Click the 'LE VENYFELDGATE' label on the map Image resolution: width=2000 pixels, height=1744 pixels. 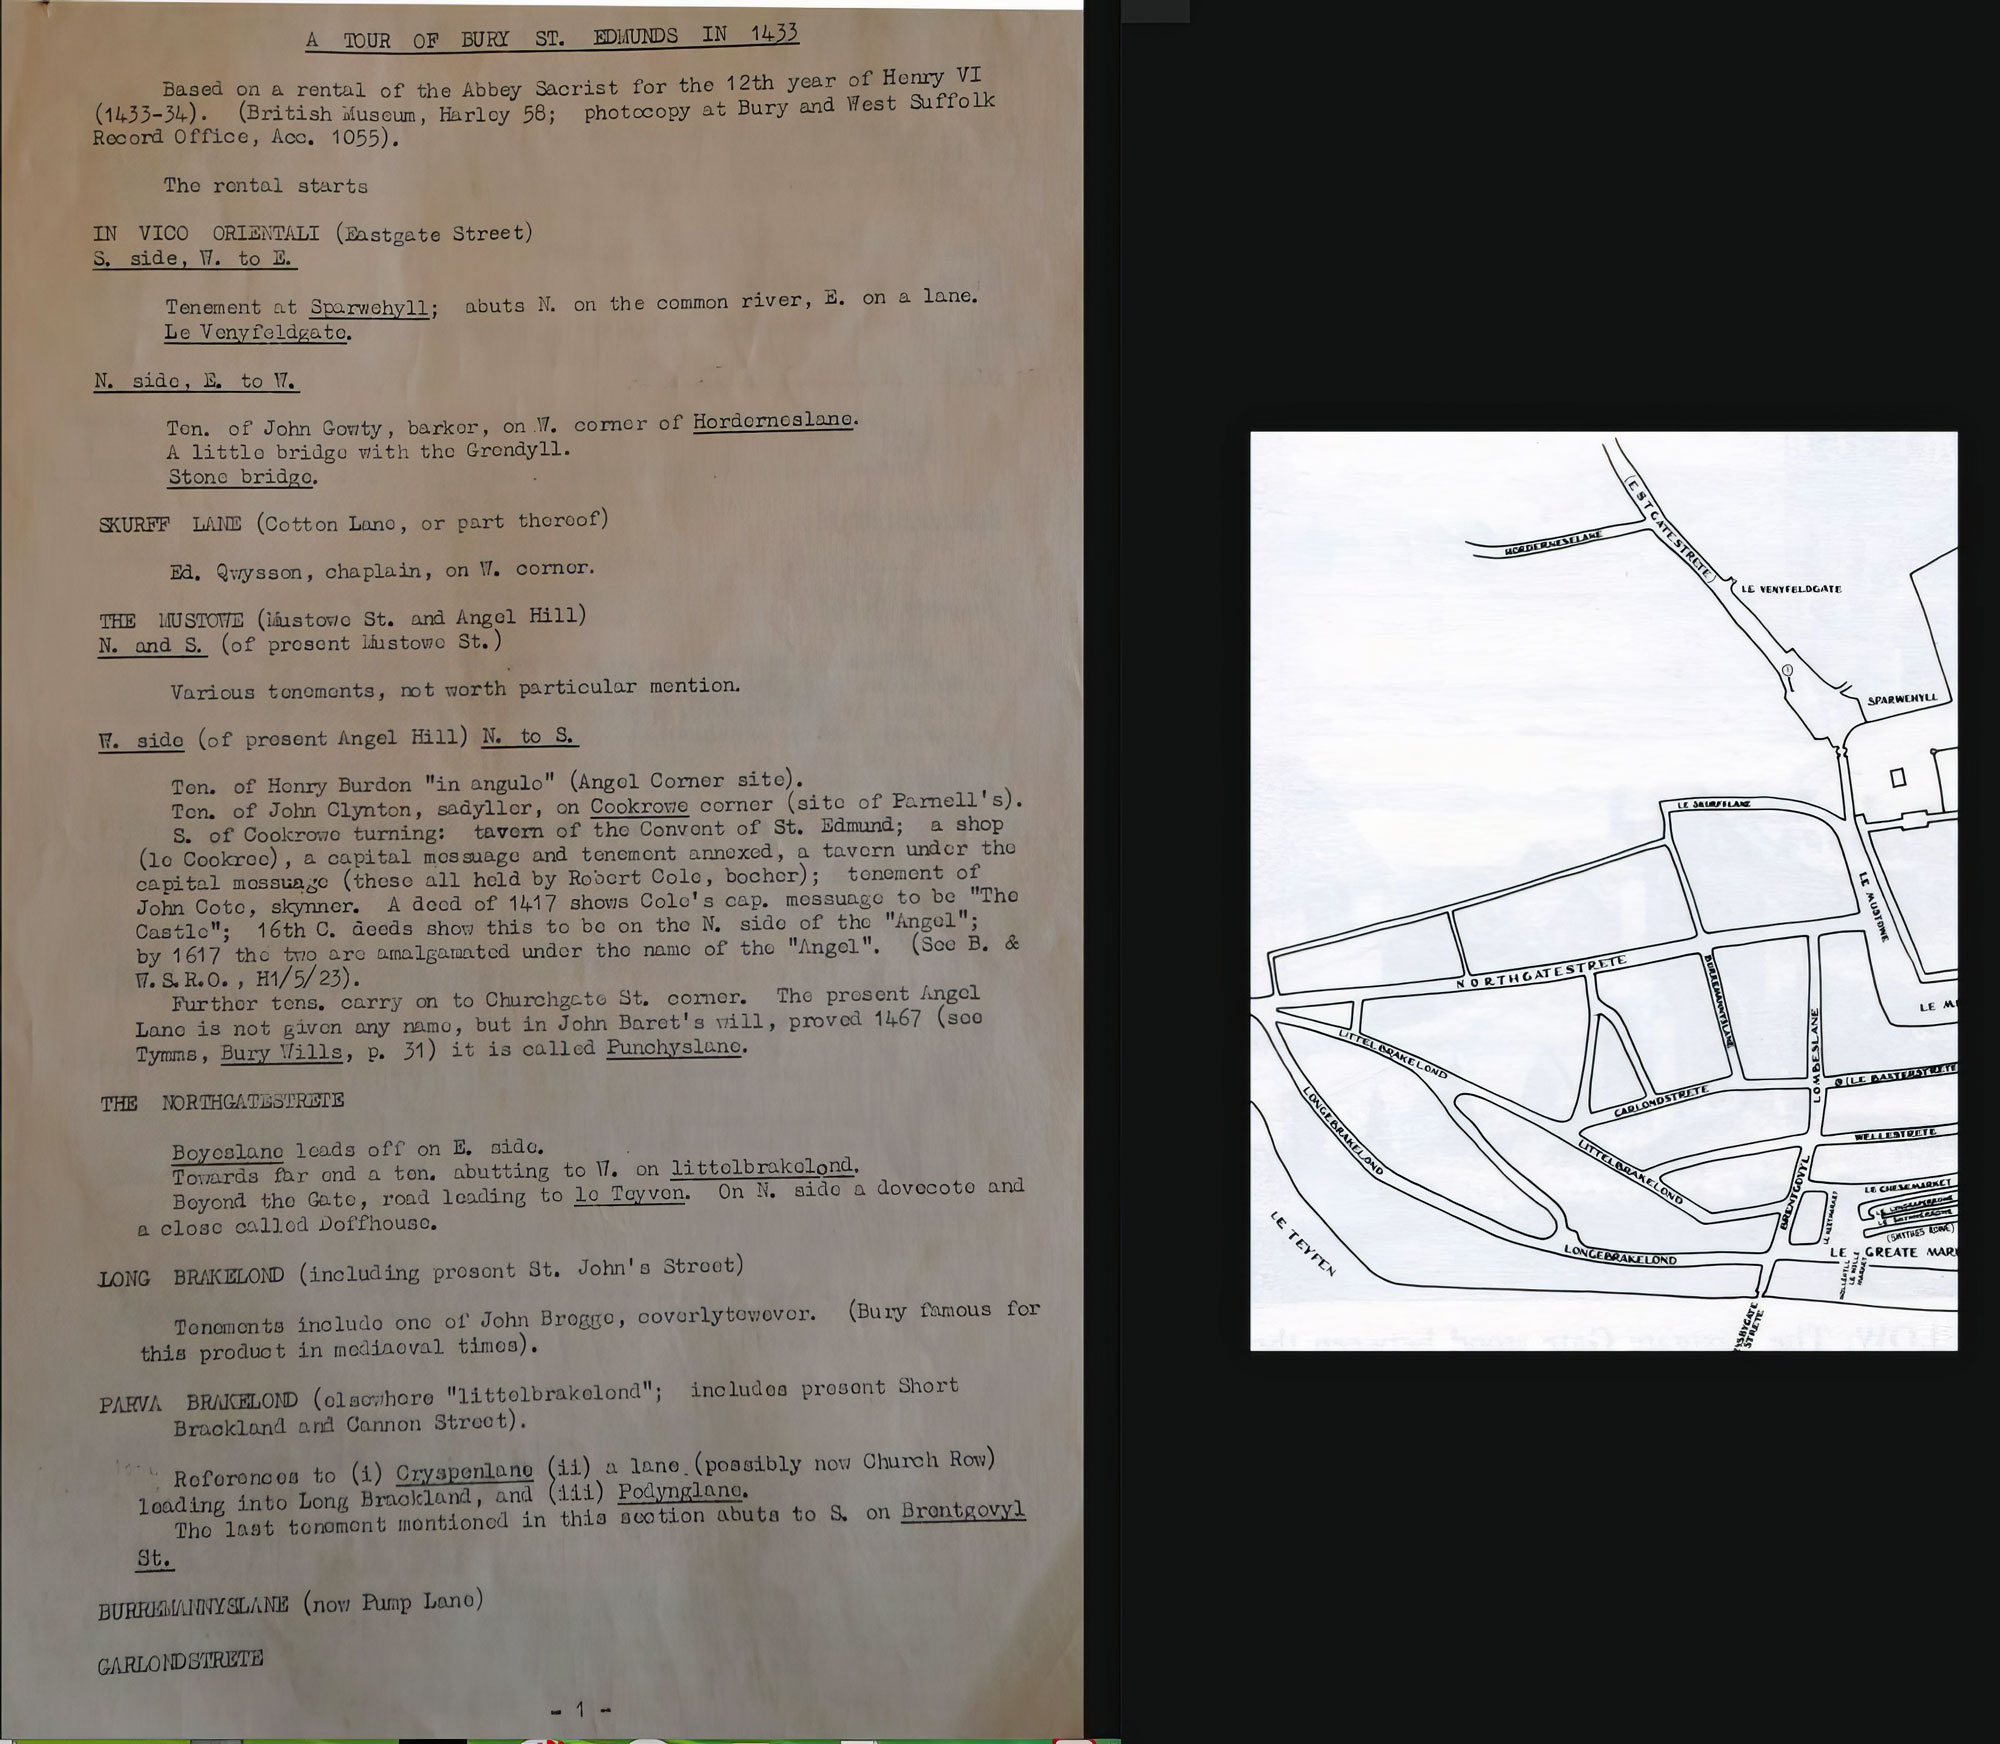(x=1791, y=589)
